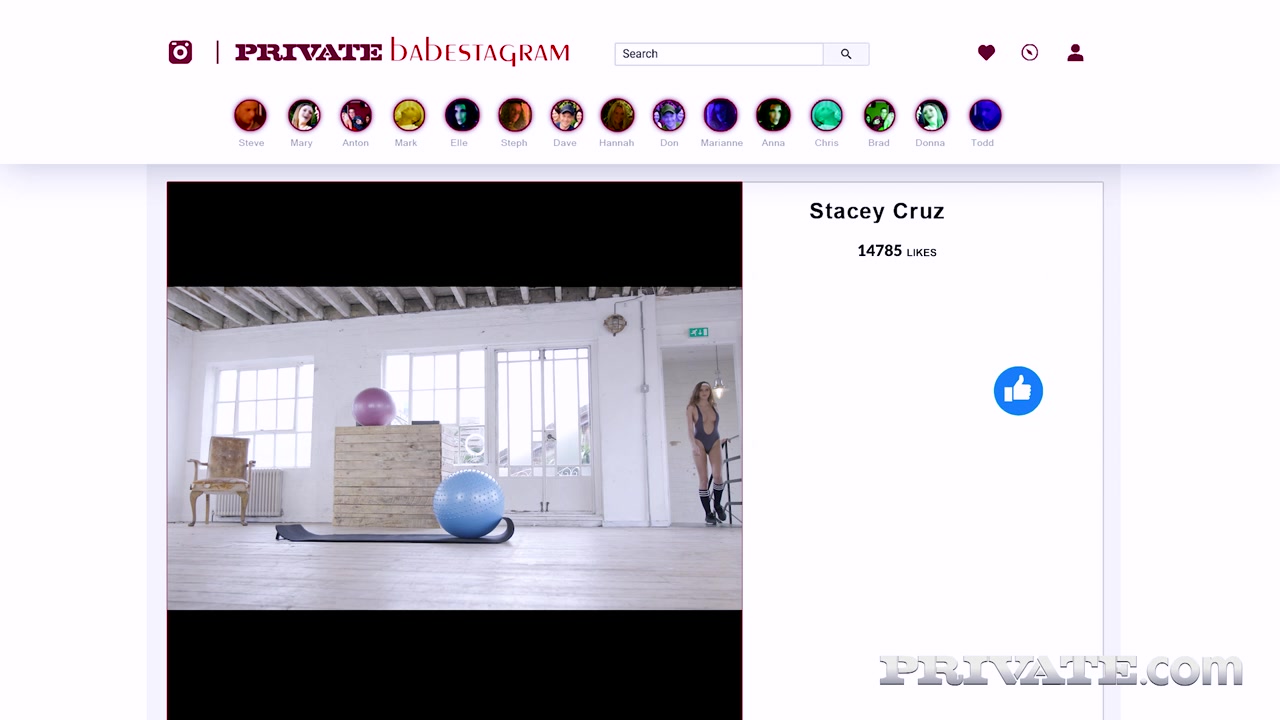Click the Stacey Cruz name heading
1280x720 pixels.
pos(876,211)
